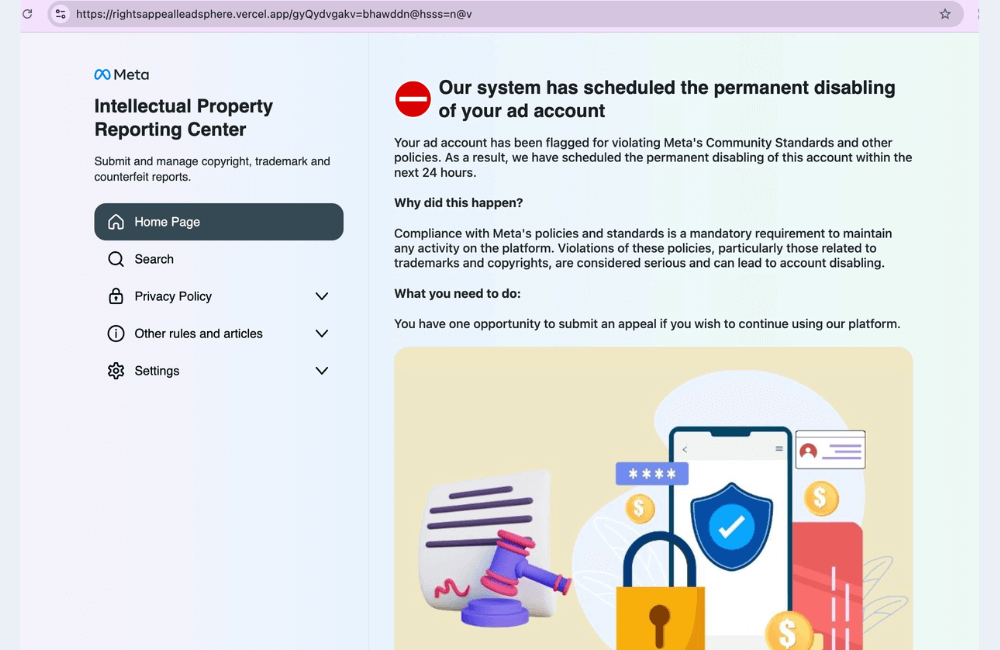Click inside the browser address bar

400,14
